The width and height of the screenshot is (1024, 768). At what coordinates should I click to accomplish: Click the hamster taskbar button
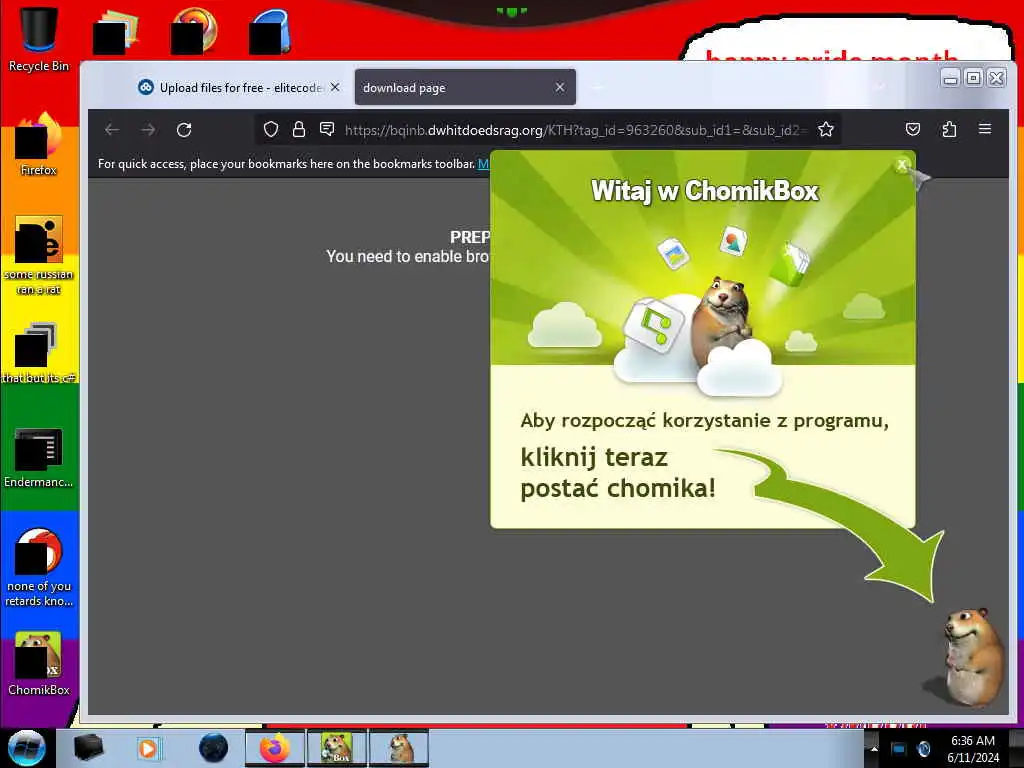(399, 748)
